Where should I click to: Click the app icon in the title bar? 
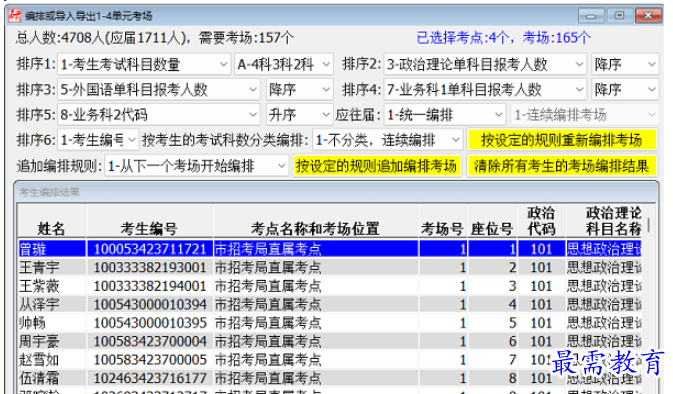(x=15, y=16)
